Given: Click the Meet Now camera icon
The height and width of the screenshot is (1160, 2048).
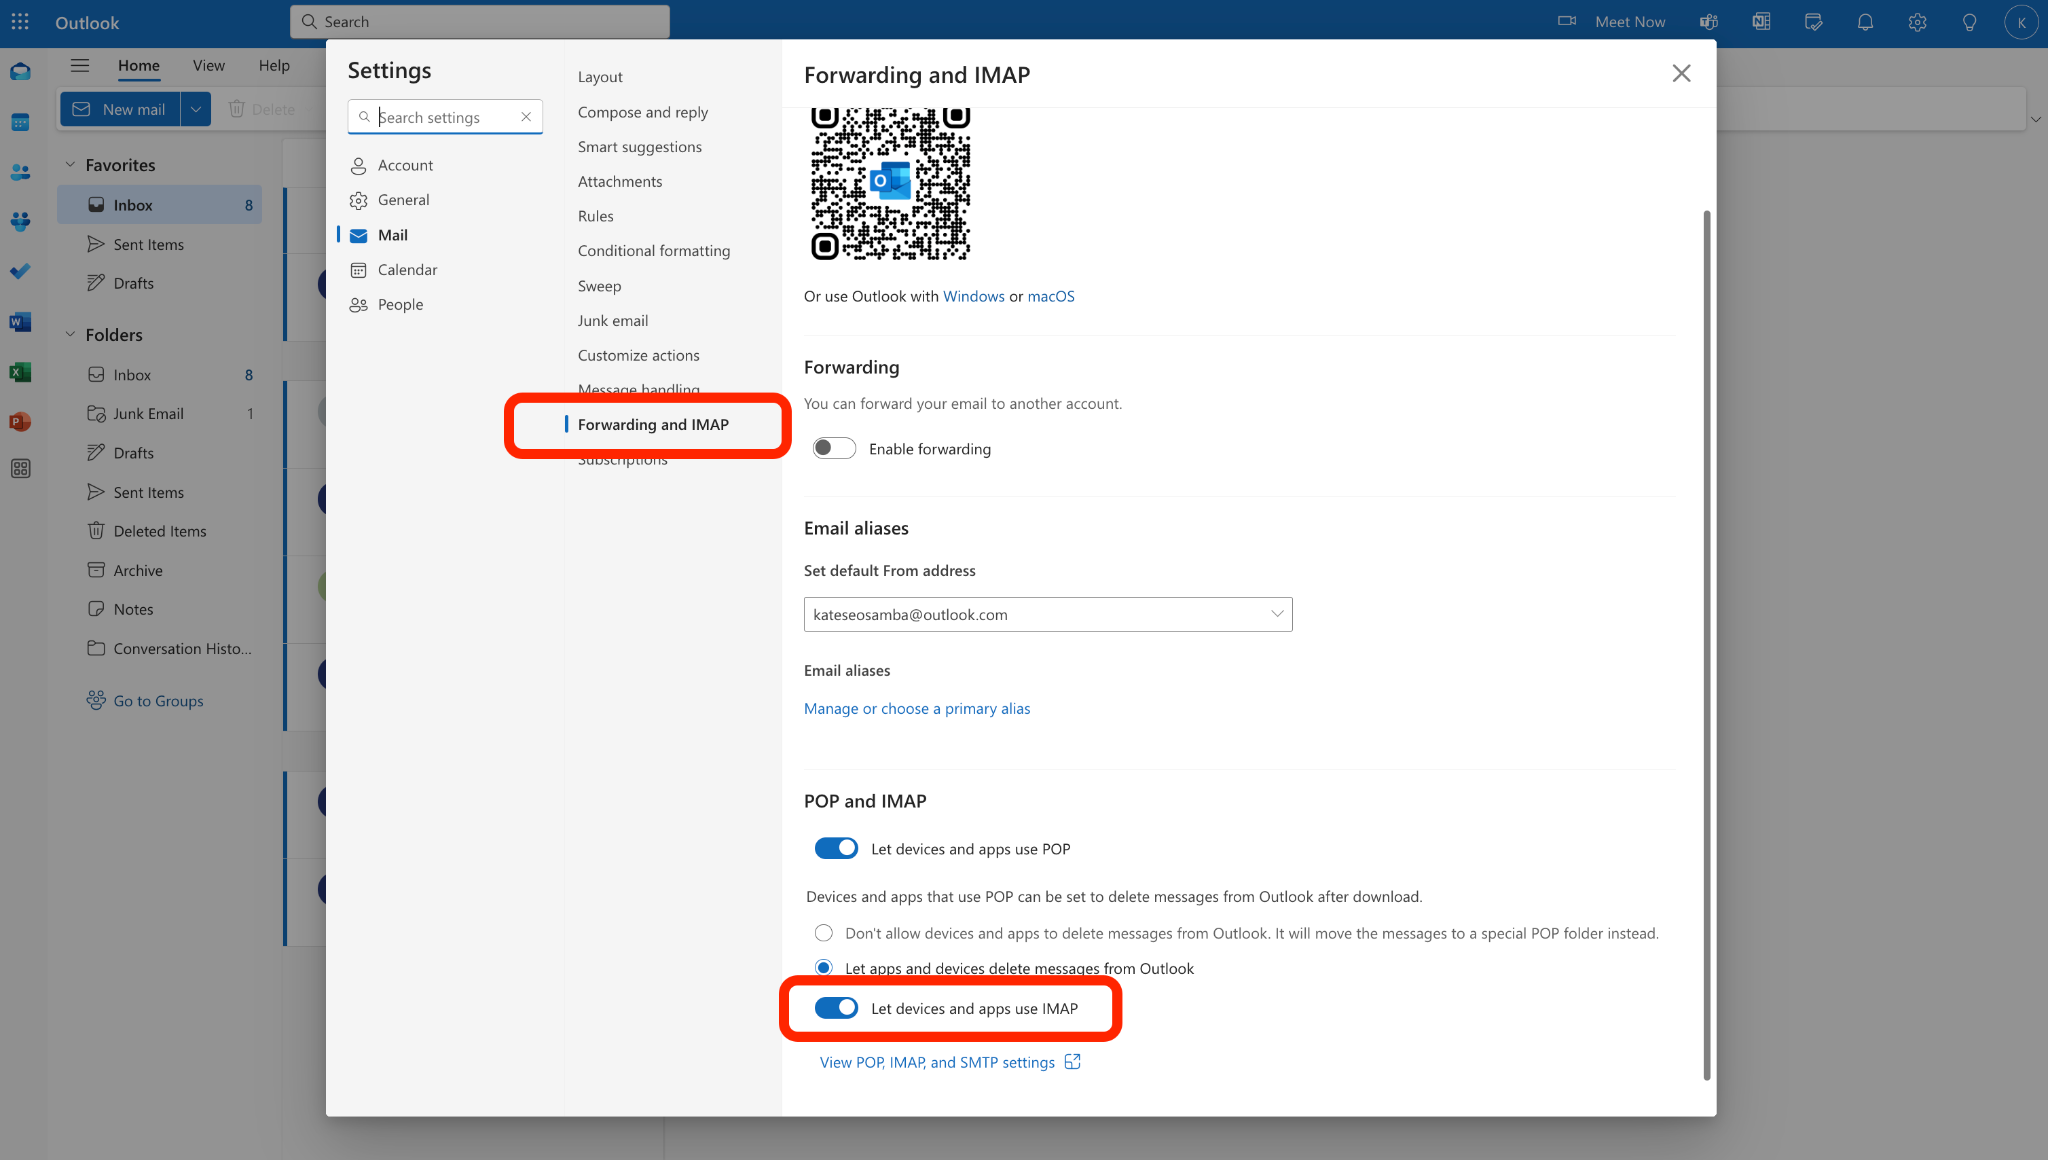Looking at the screenshot, I should click(x=1567, y=21).
